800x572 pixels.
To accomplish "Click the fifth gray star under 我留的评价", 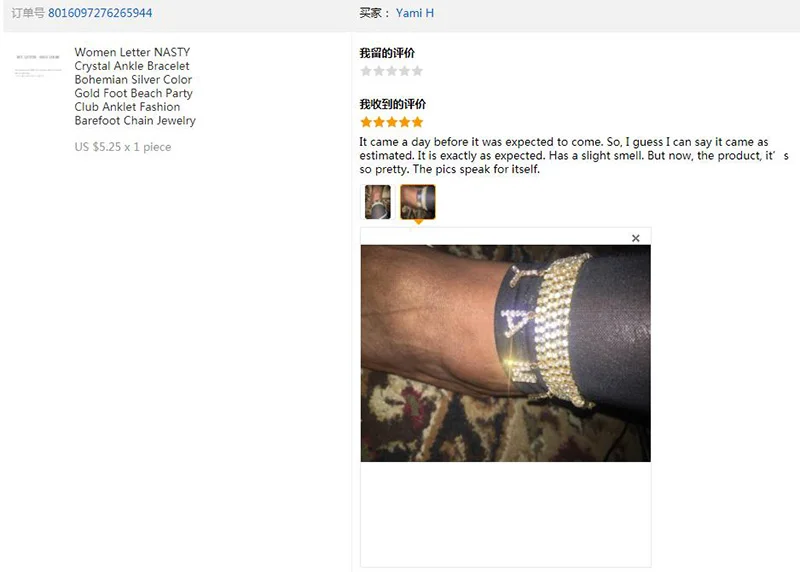I will 417,71.
